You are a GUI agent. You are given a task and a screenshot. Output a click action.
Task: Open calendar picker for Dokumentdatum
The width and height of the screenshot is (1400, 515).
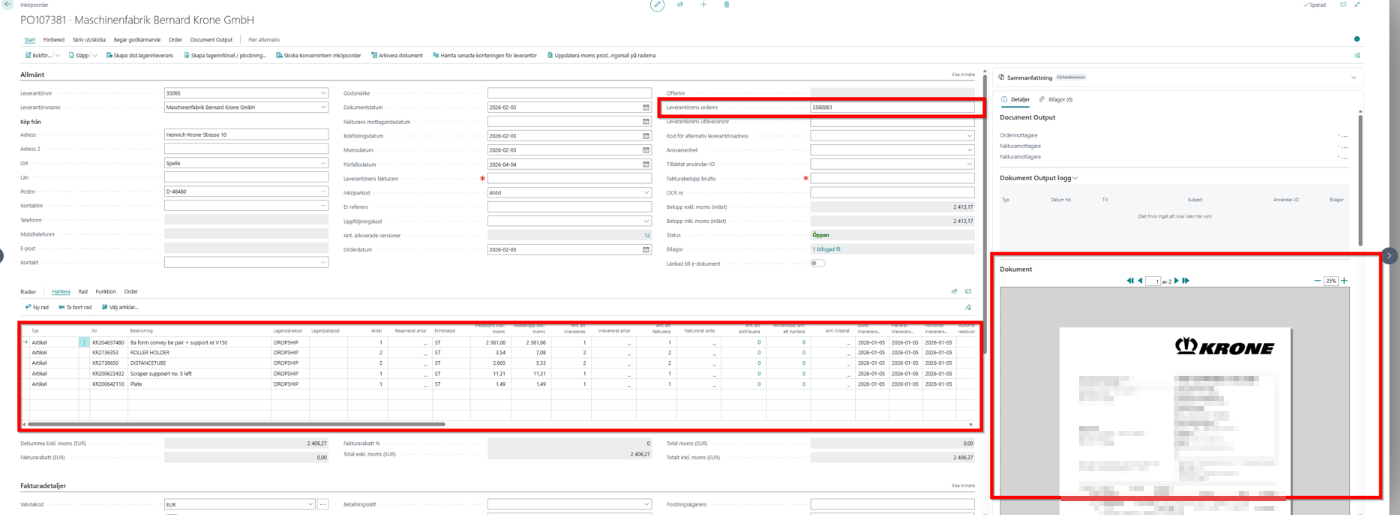645,107
